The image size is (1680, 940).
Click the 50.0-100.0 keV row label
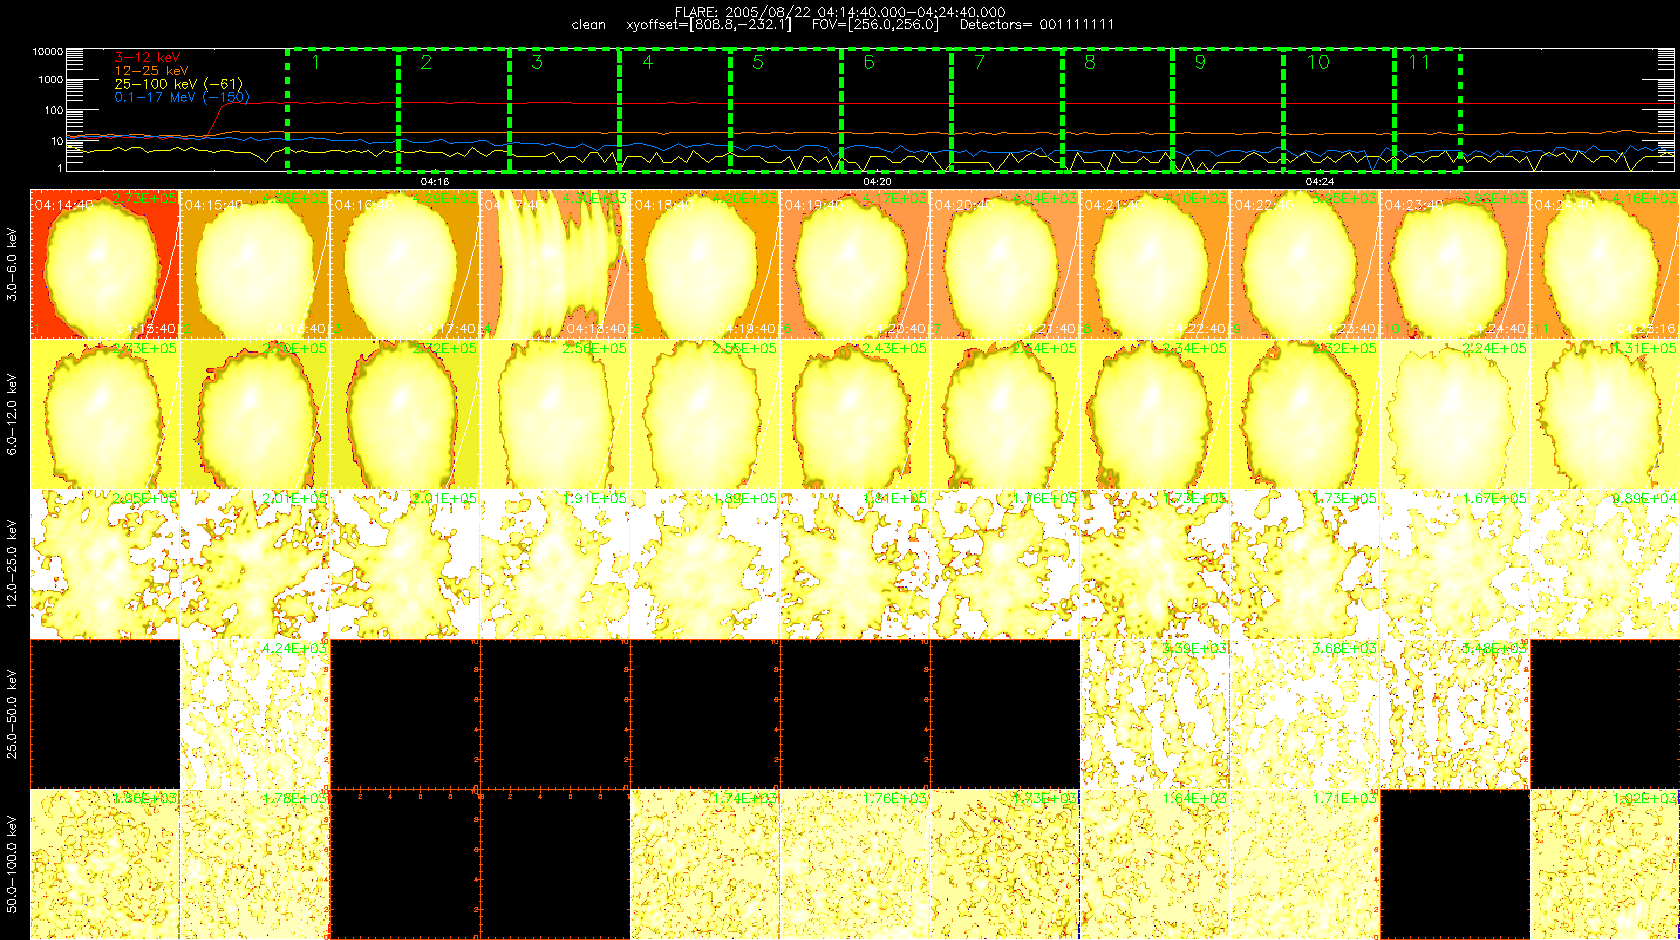click(x=12, y=864)
